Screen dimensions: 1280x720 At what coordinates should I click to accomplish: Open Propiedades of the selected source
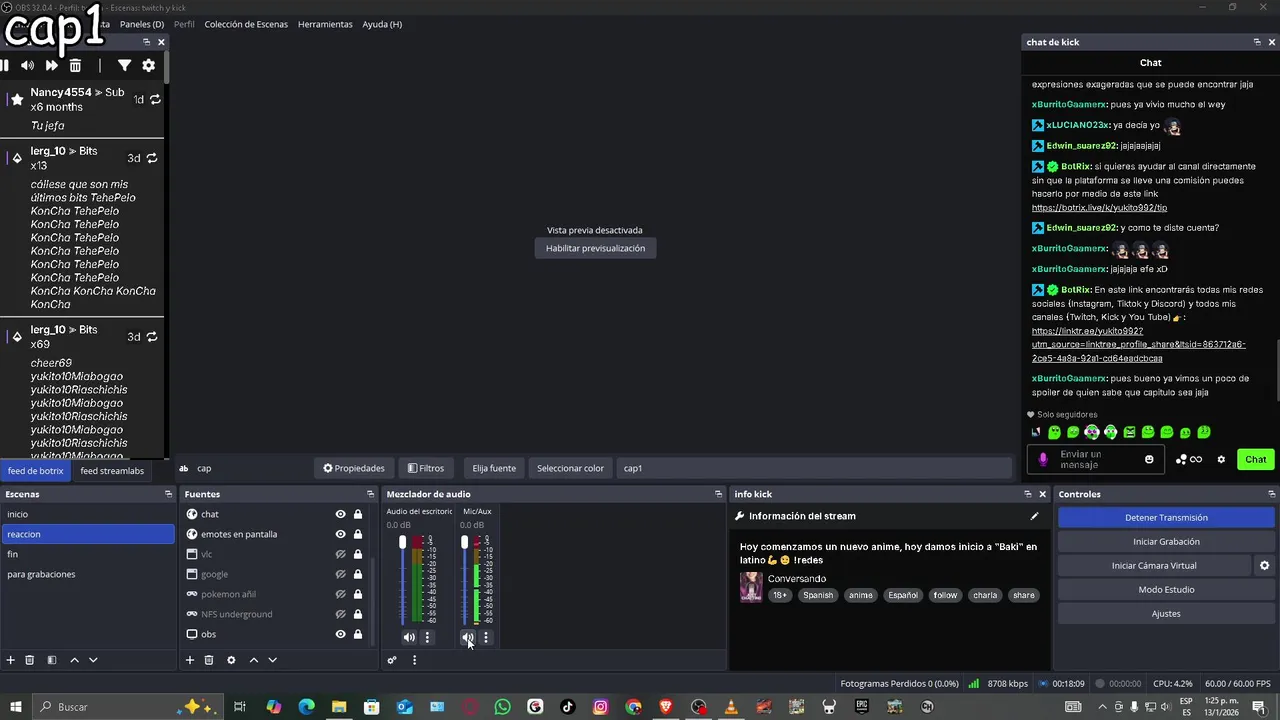pyautogui.click(x=354, y=468)
